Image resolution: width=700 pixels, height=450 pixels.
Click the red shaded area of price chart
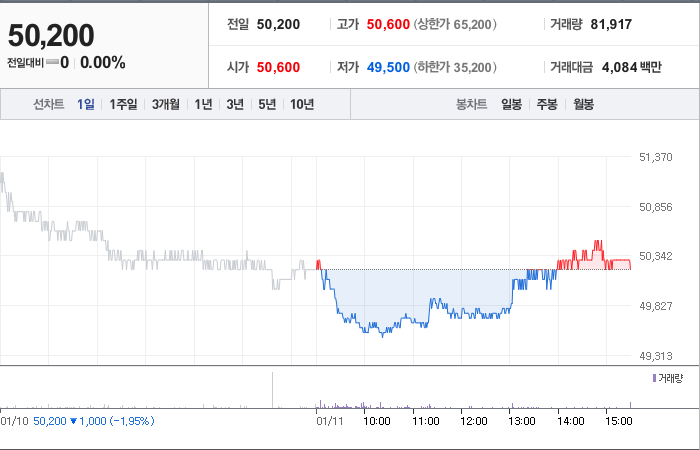(598, 263)
